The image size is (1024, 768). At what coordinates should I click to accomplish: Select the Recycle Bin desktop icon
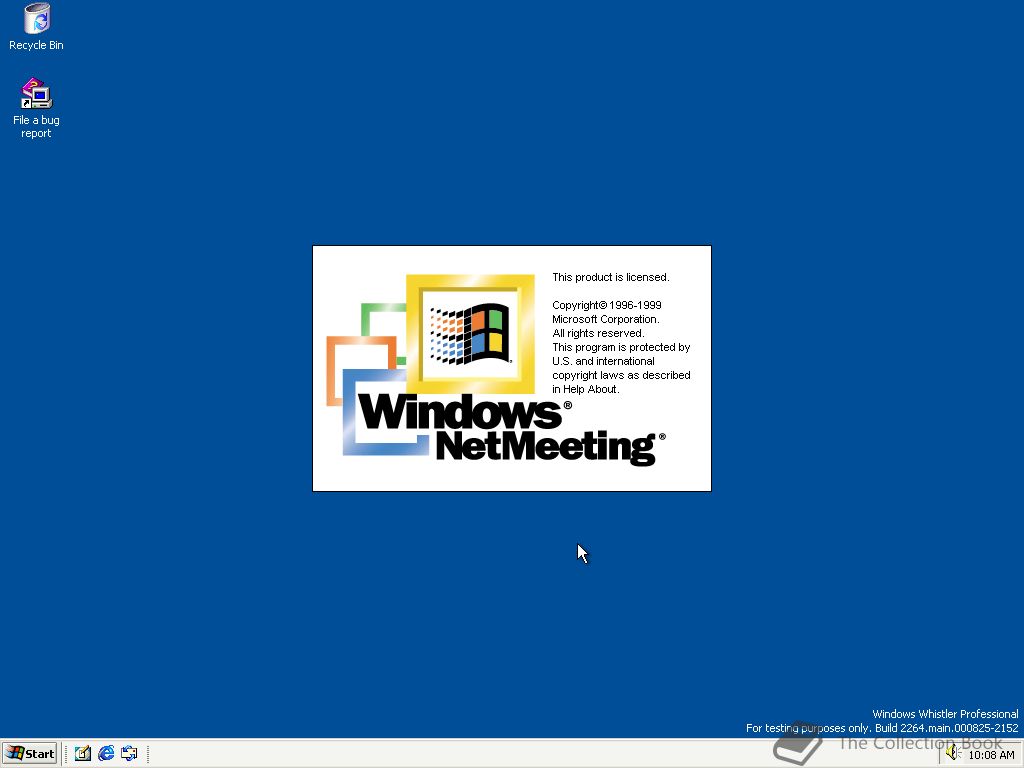pos(36,26)
